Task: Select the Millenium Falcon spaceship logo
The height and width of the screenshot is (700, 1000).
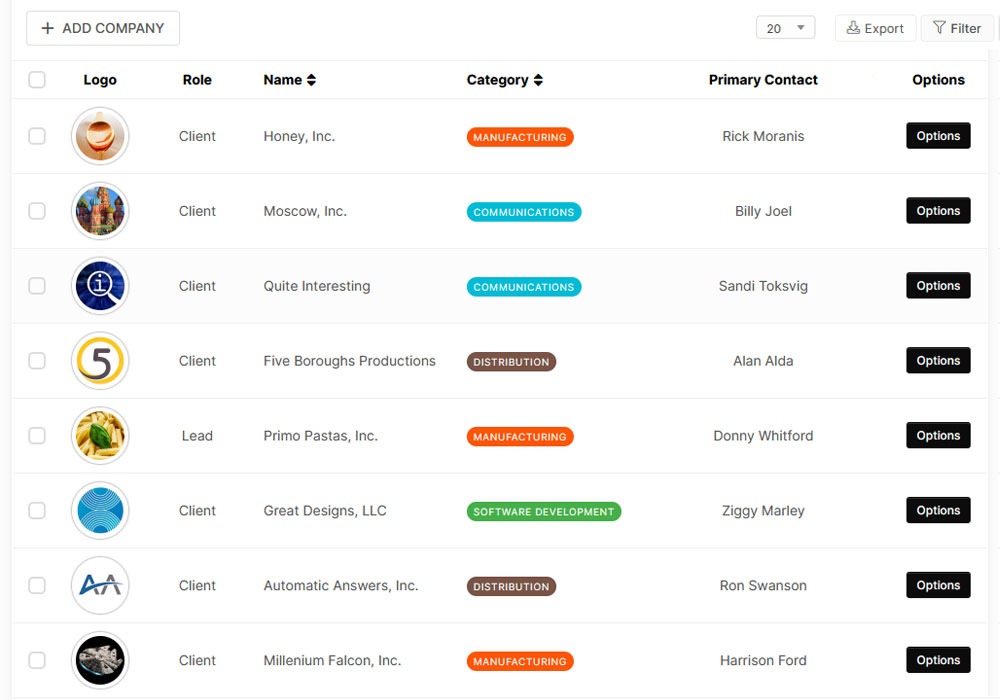Action: (x=100, y=661)
